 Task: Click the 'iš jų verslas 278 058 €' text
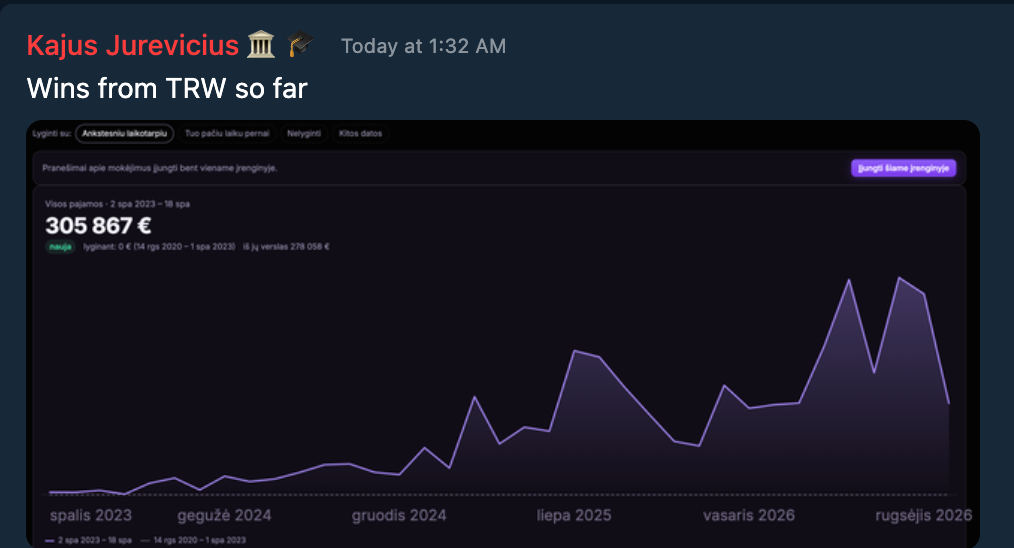[286, 247]
